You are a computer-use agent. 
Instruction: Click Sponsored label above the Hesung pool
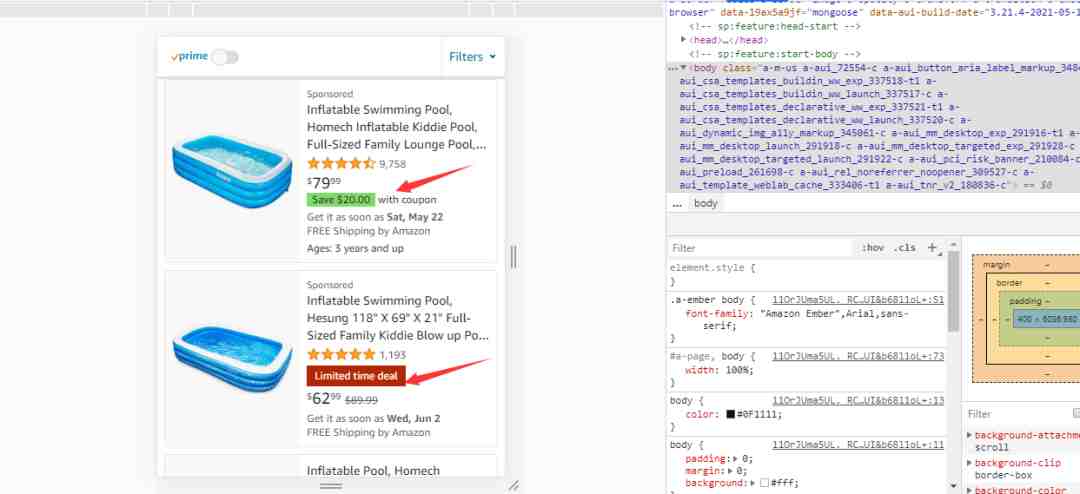(x=330, y=285)
